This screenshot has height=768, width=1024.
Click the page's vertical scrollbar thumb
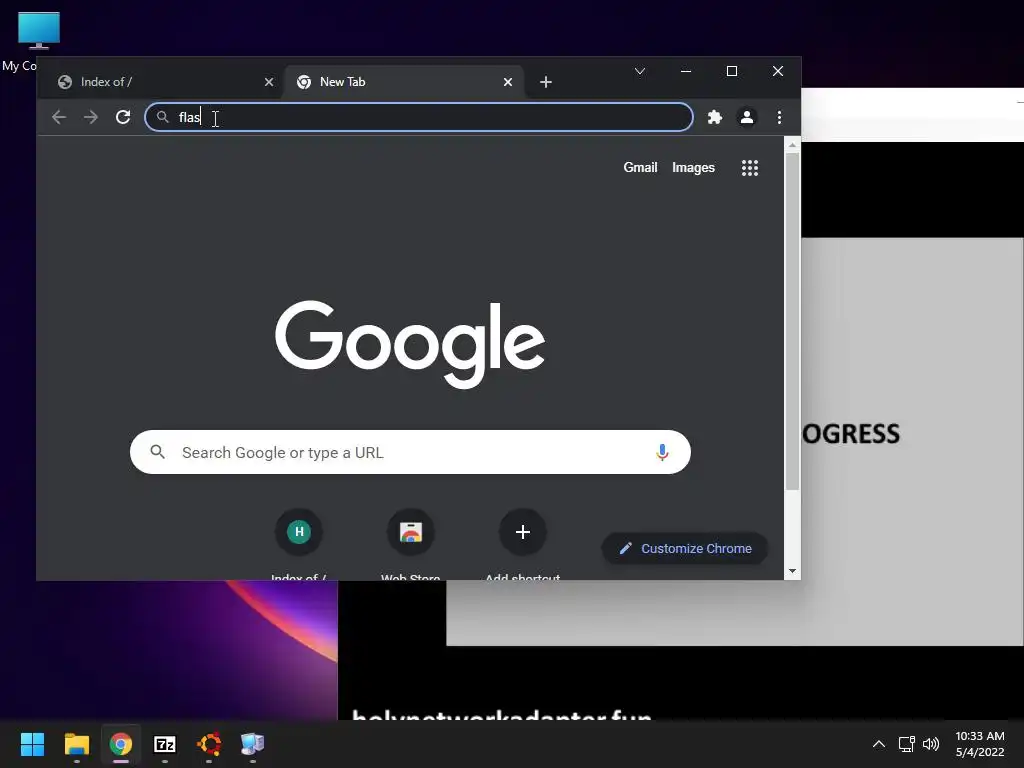coord(792,321)
